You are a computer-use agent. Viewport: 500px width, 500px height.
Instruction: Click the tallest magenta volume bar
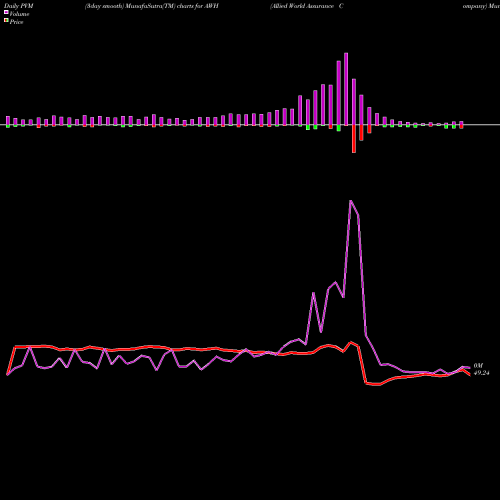(x=346, y=89)
